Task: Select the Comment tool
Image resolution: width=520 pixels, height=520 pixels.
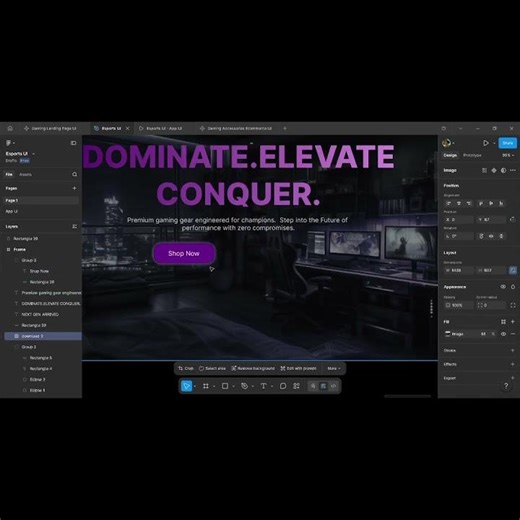Action: (283, 386)
